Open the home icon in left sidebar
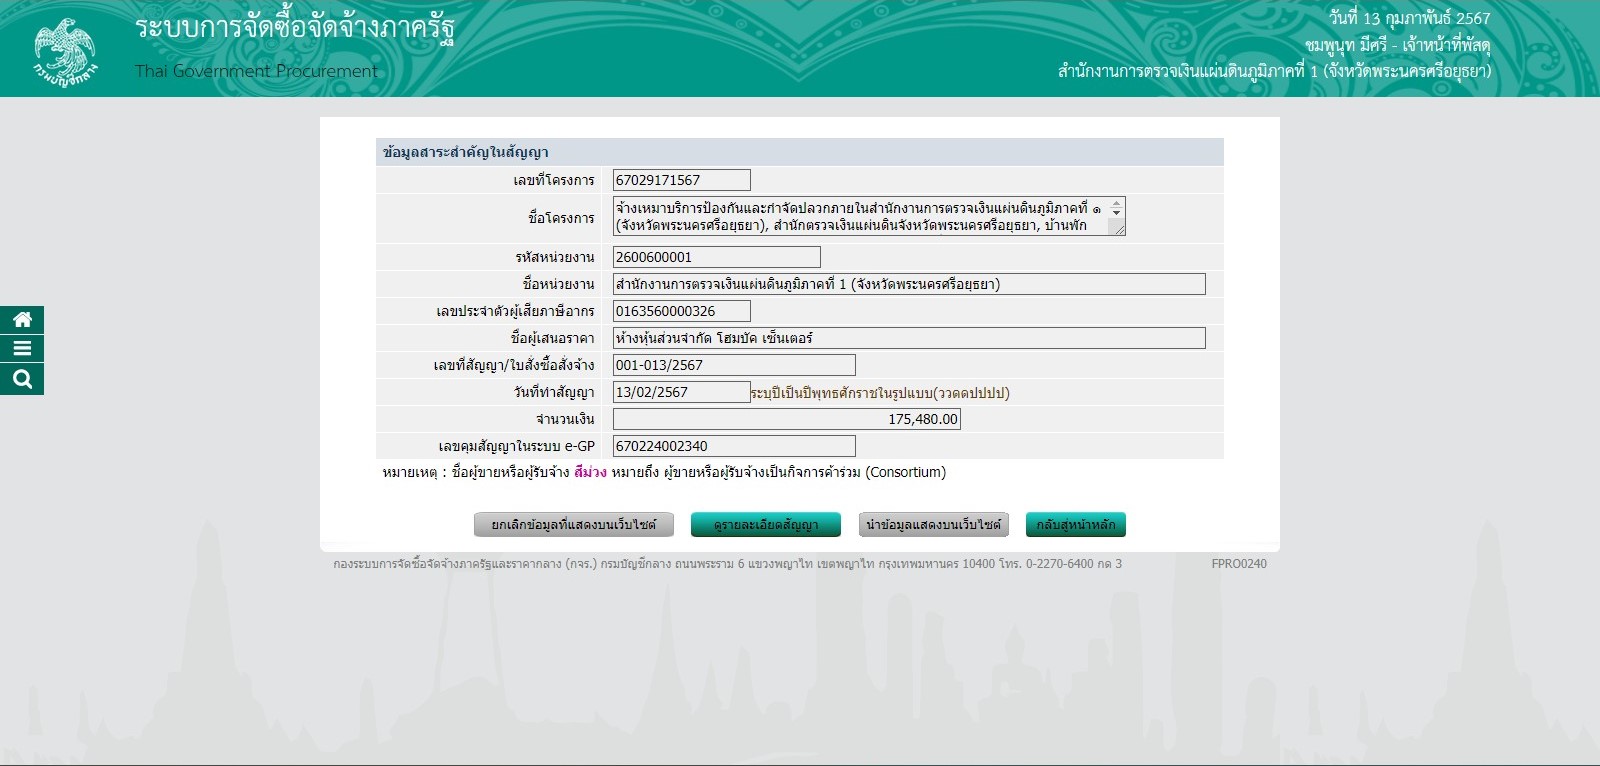 [x=22, y=320]
